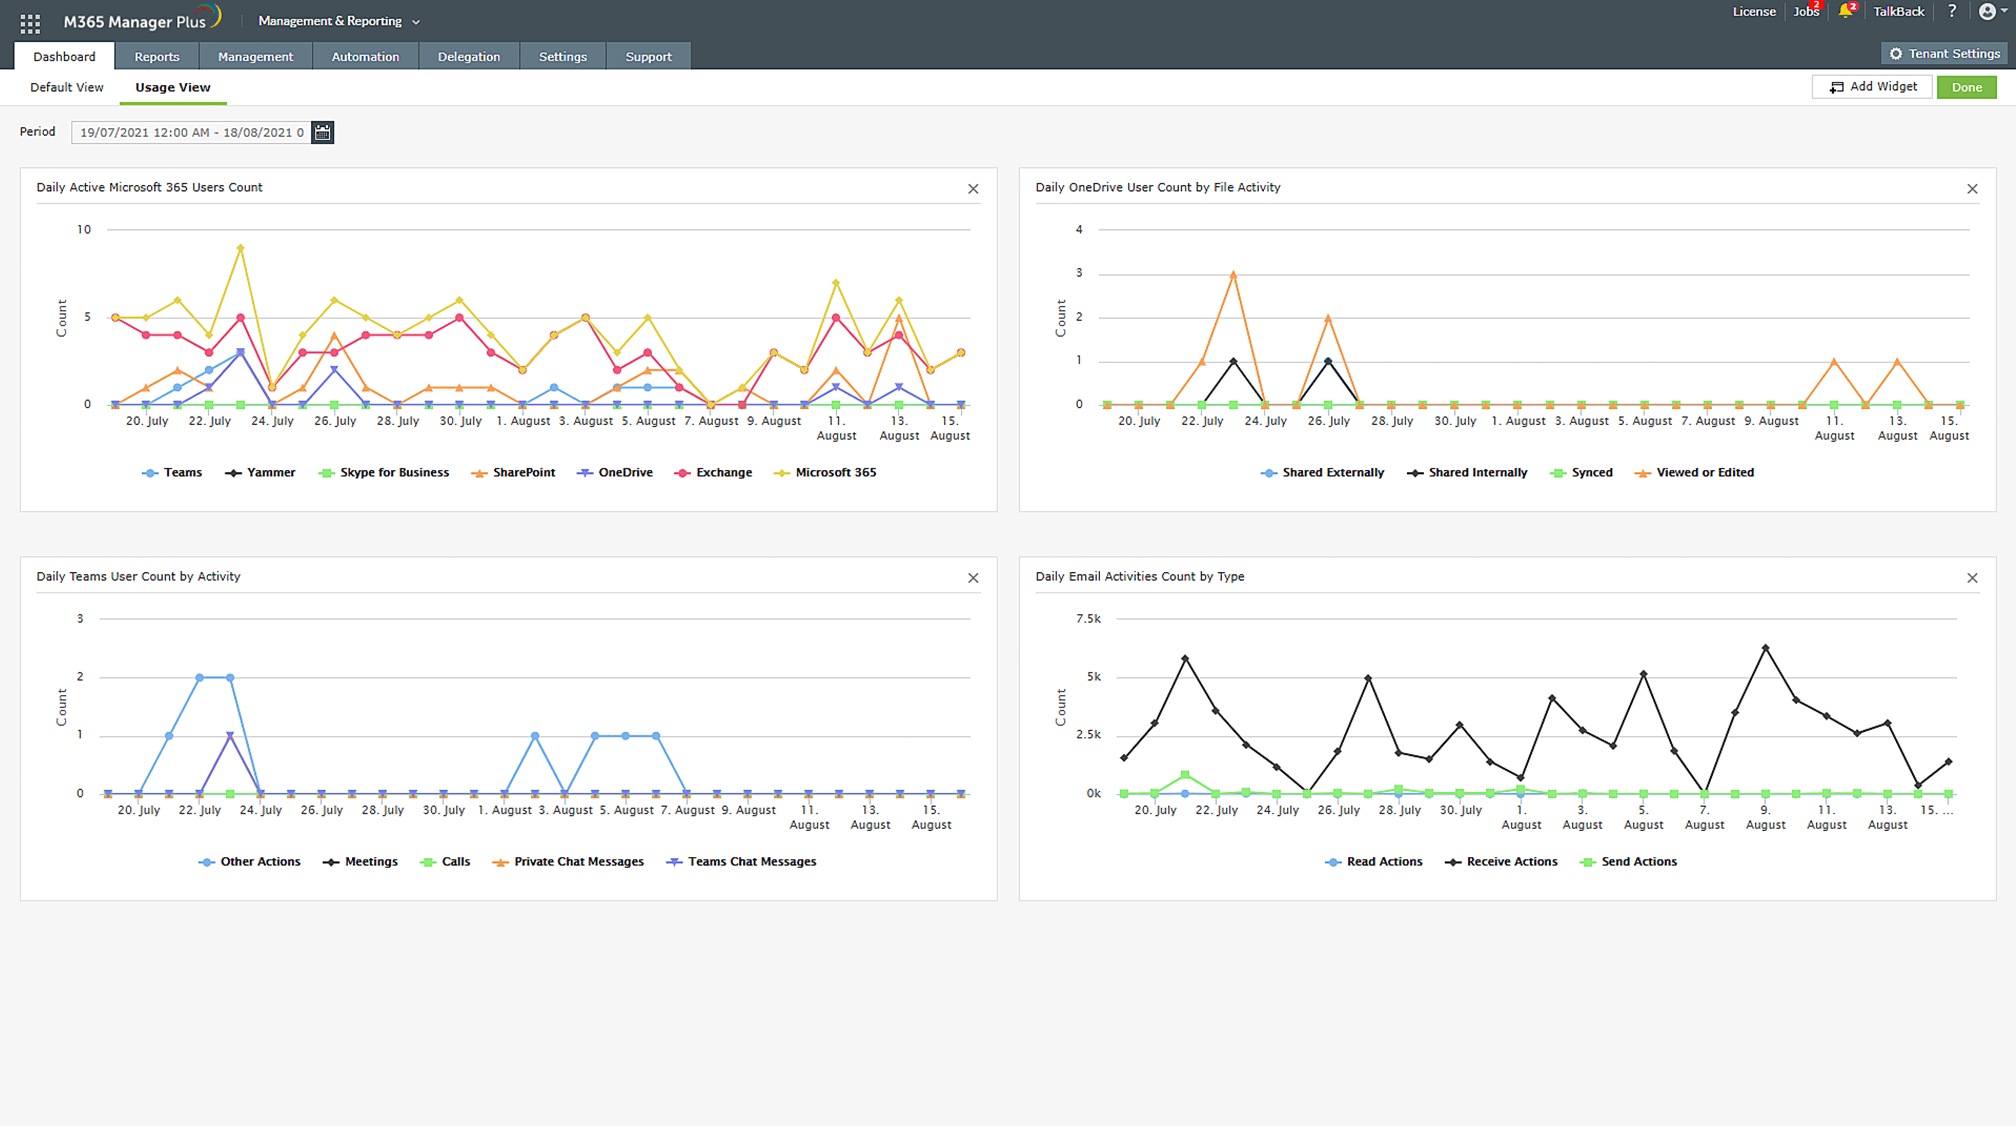The width and height of the screenshot is (2016, 1126).
Task: Open the notifications bell icon
Action: (x=1845, y=12)
